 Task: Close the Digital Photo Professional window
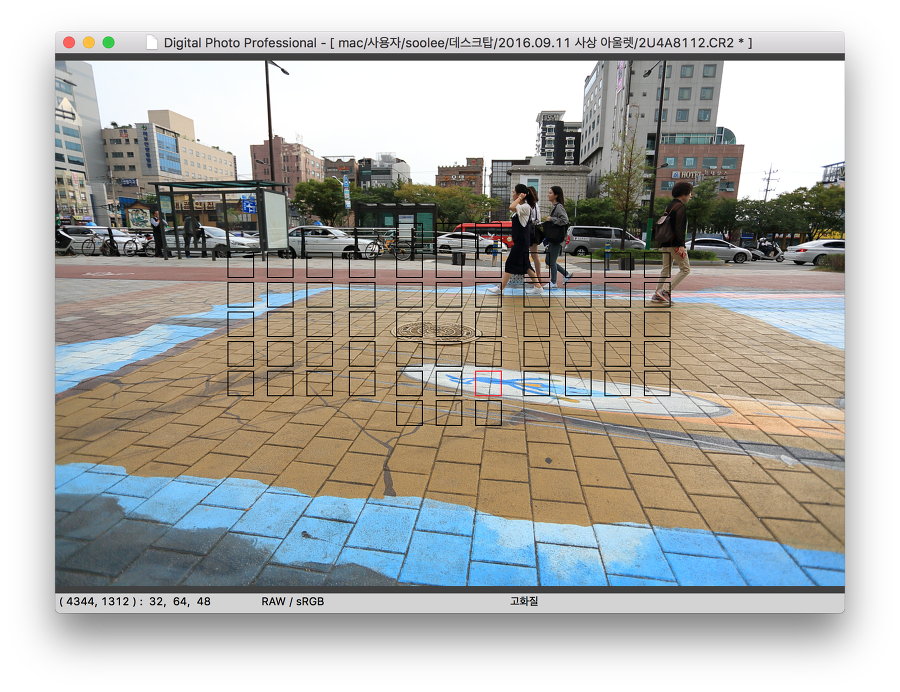click(x=69, y=42)
